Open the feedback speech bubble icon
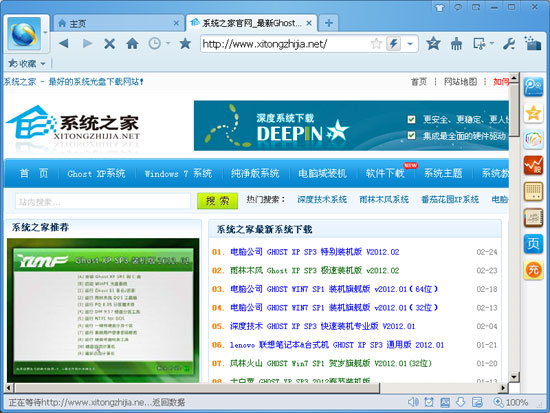The height and width of the screenshot is (413, 550). click(458, 7)
